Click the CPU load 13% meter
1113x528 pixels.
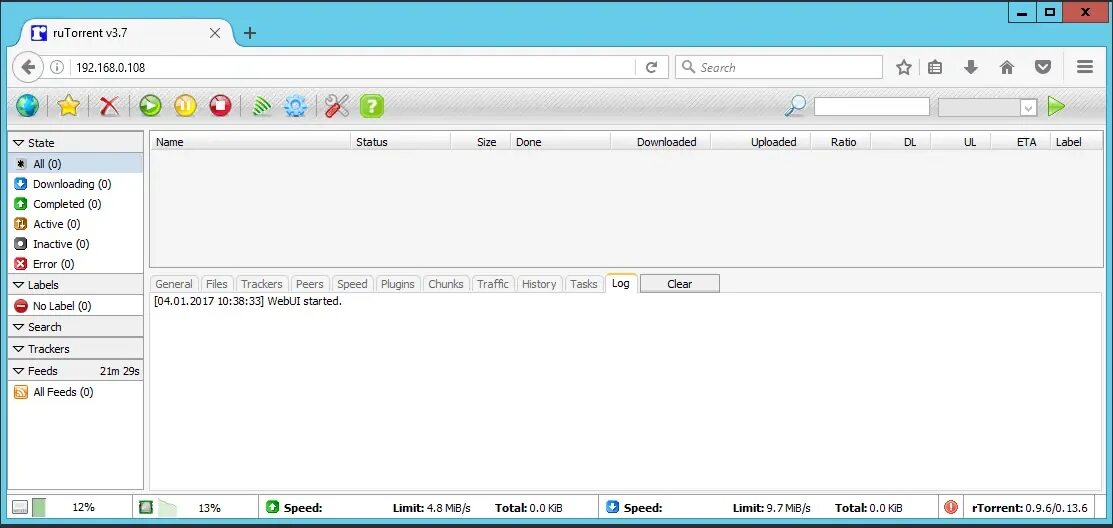207,507
